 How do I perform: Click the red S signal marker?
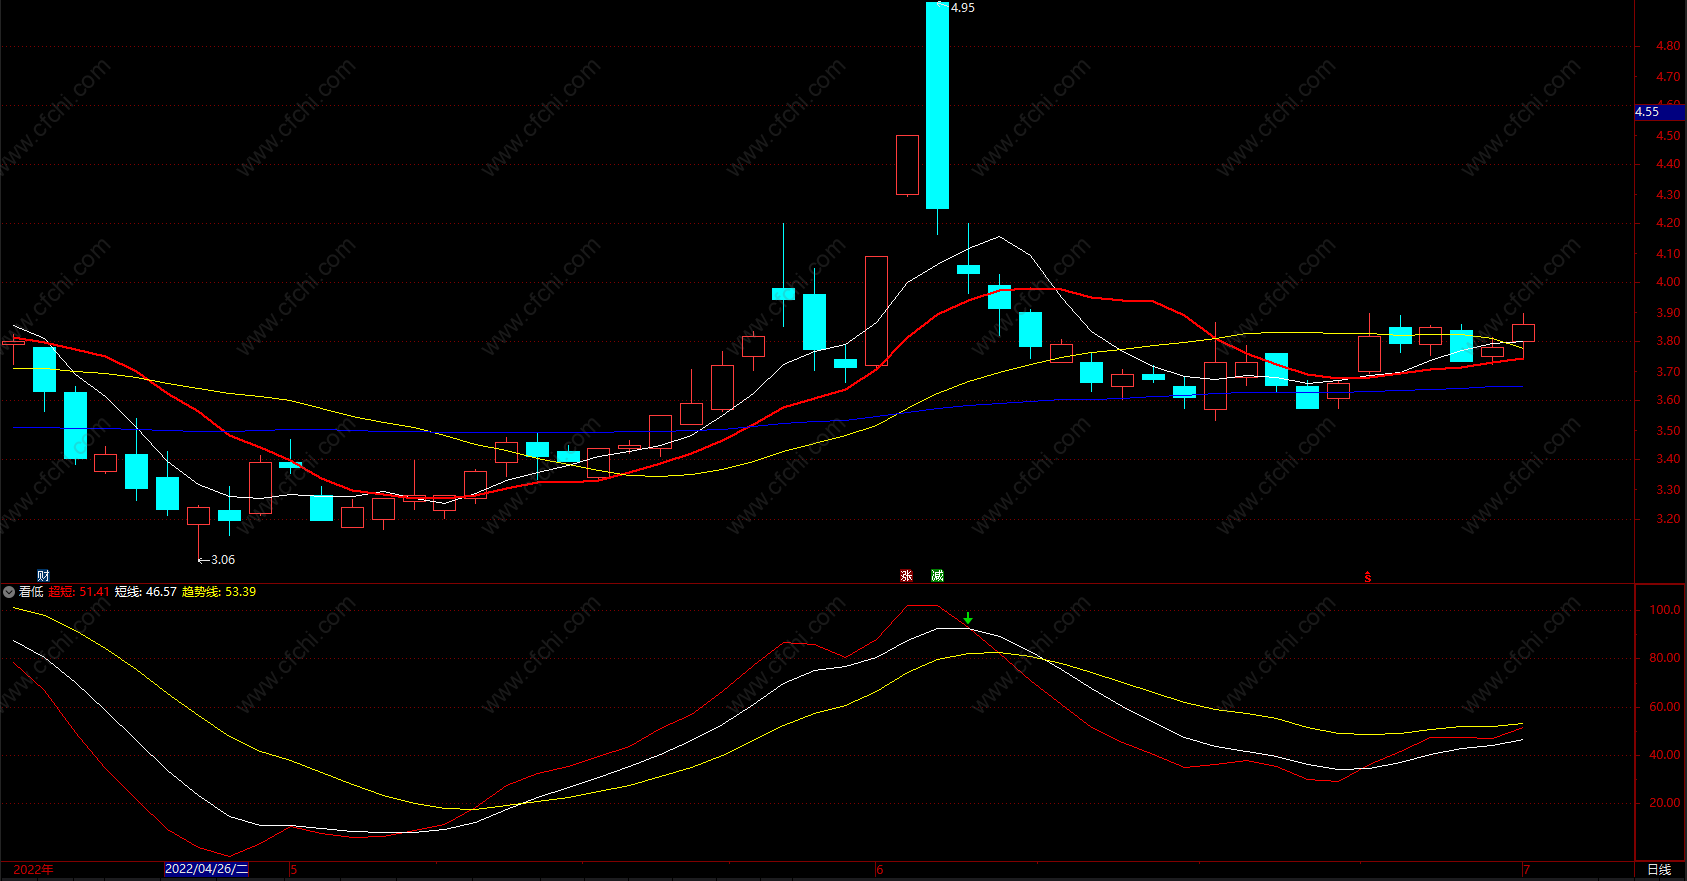[x=1368, y=577]
